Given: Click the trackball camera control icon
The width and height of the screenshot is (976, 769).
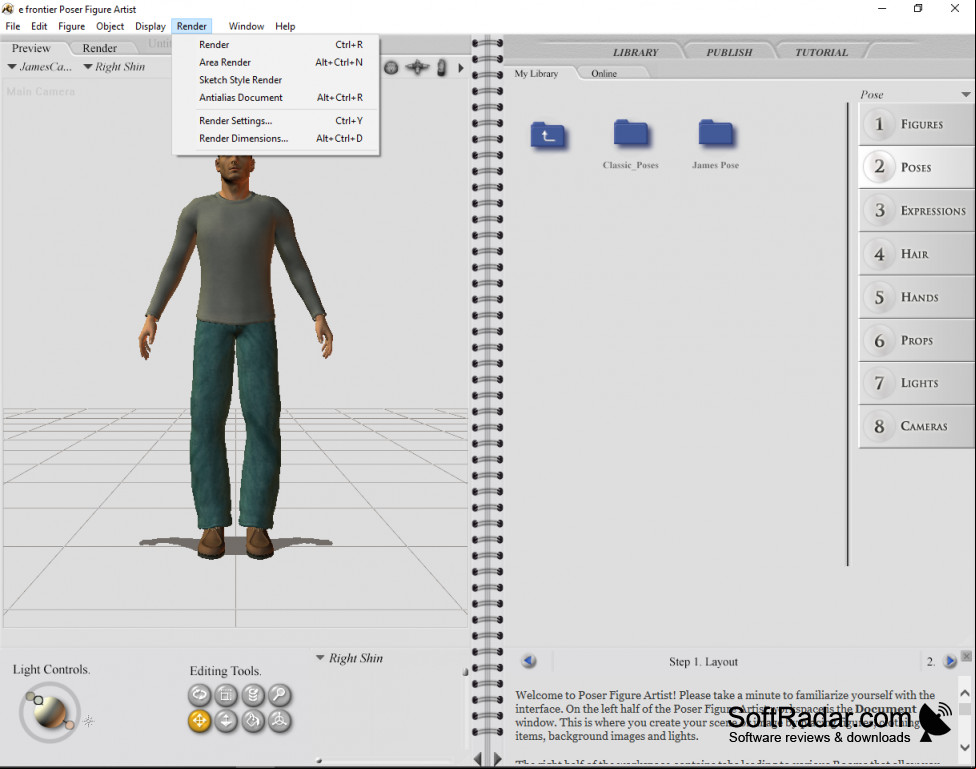Looking at the screenshot, I should point(391,67).
